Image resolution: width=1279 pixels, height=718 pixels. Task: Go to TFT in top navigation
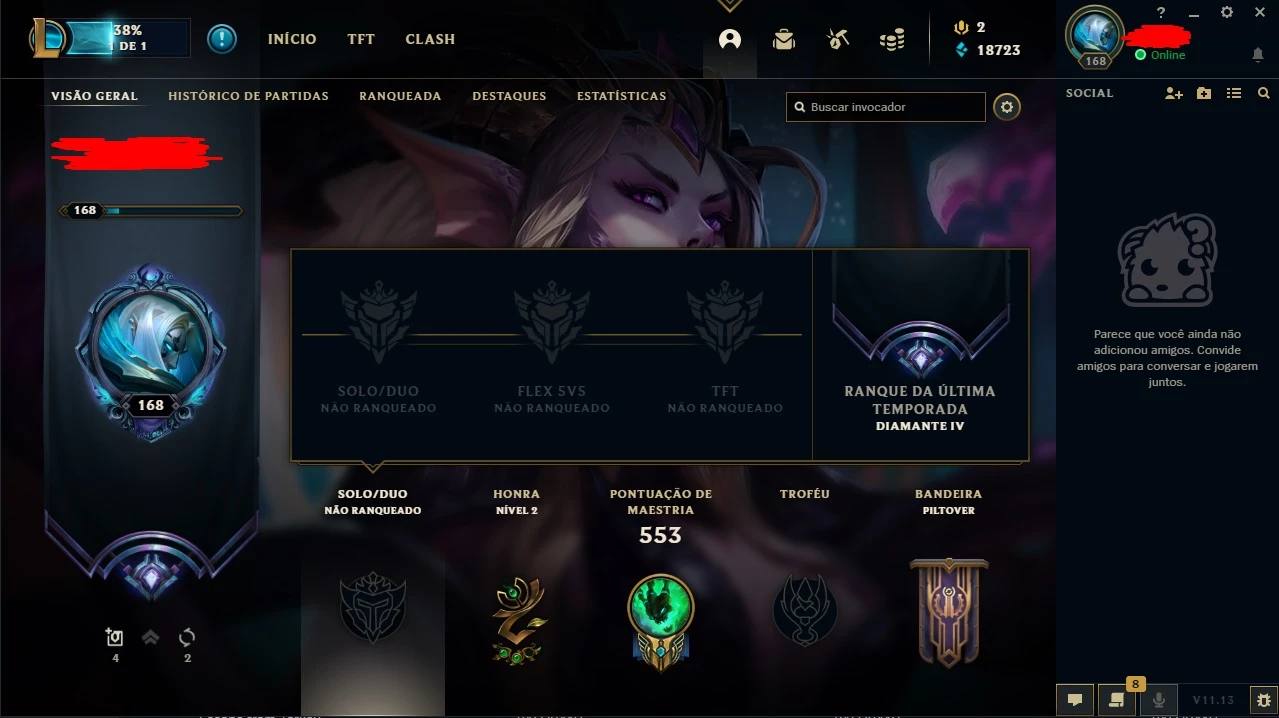click(361, 39)
